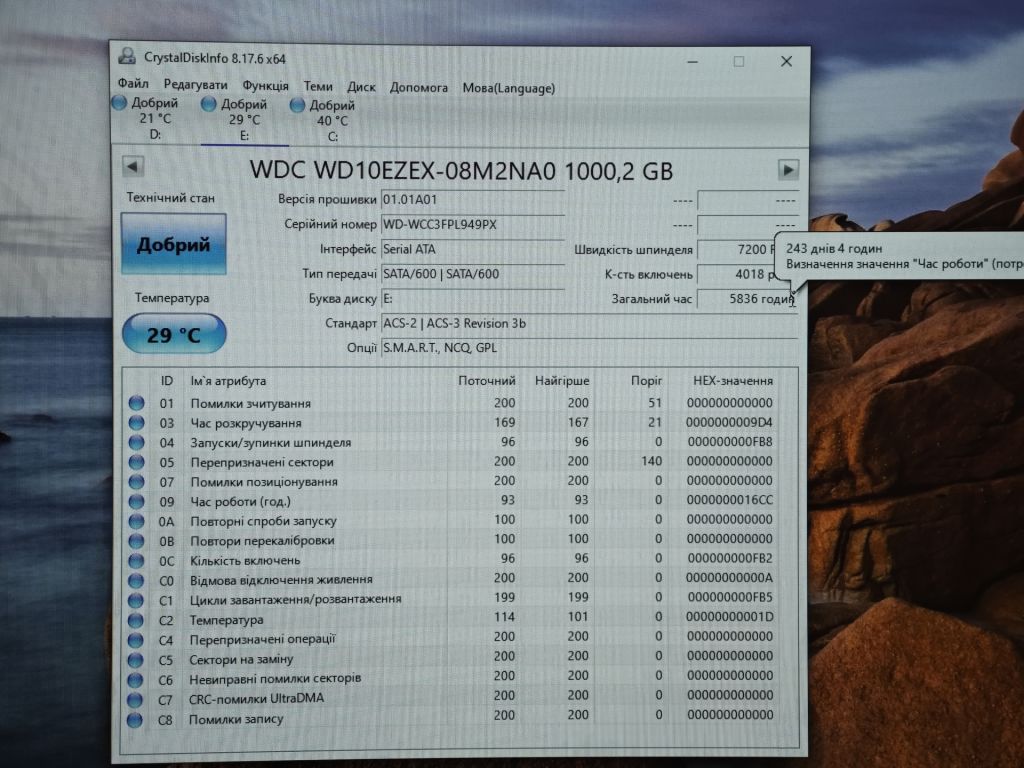1024x768 pixels.
Task: Click HEX value 0000000009D4
Action: [x=729, y=423]
